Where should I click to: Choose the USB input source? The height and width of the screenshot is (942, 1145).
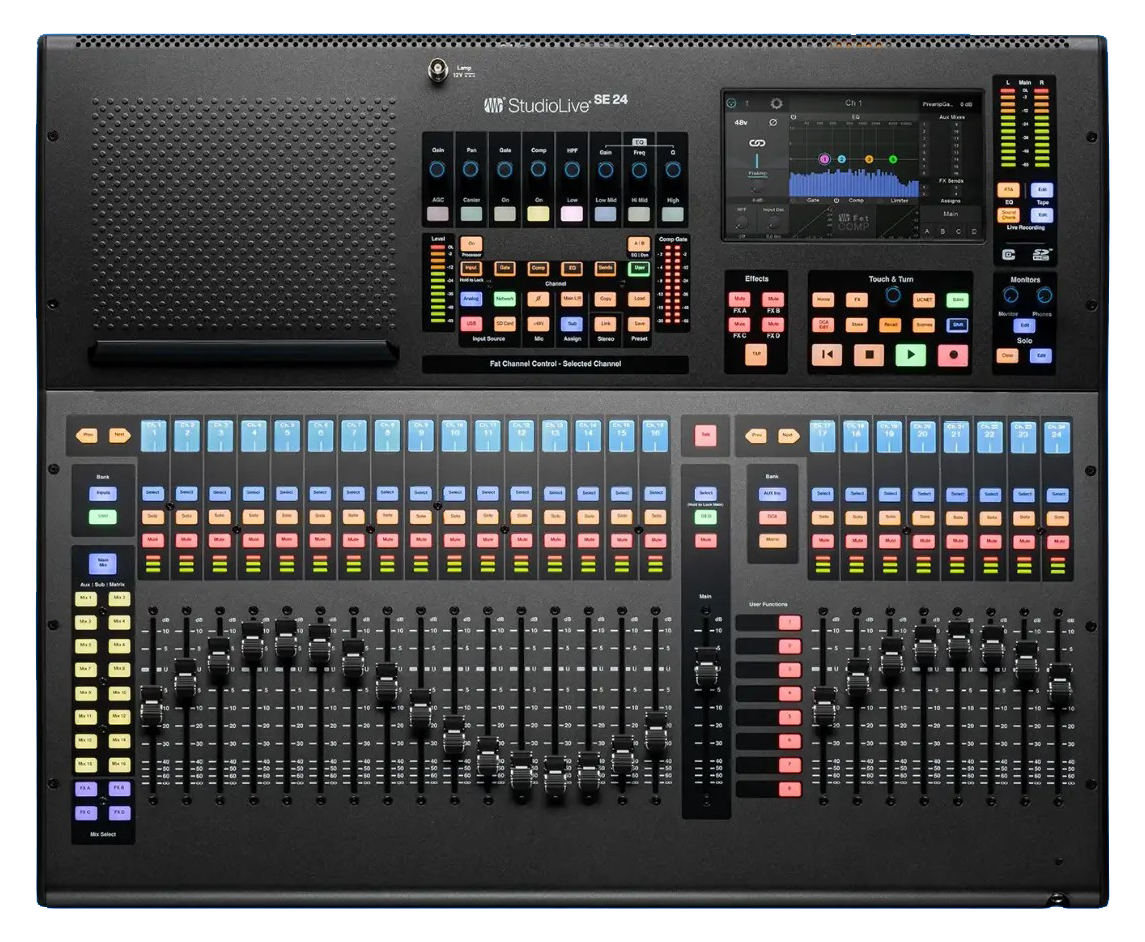[472, 323]
